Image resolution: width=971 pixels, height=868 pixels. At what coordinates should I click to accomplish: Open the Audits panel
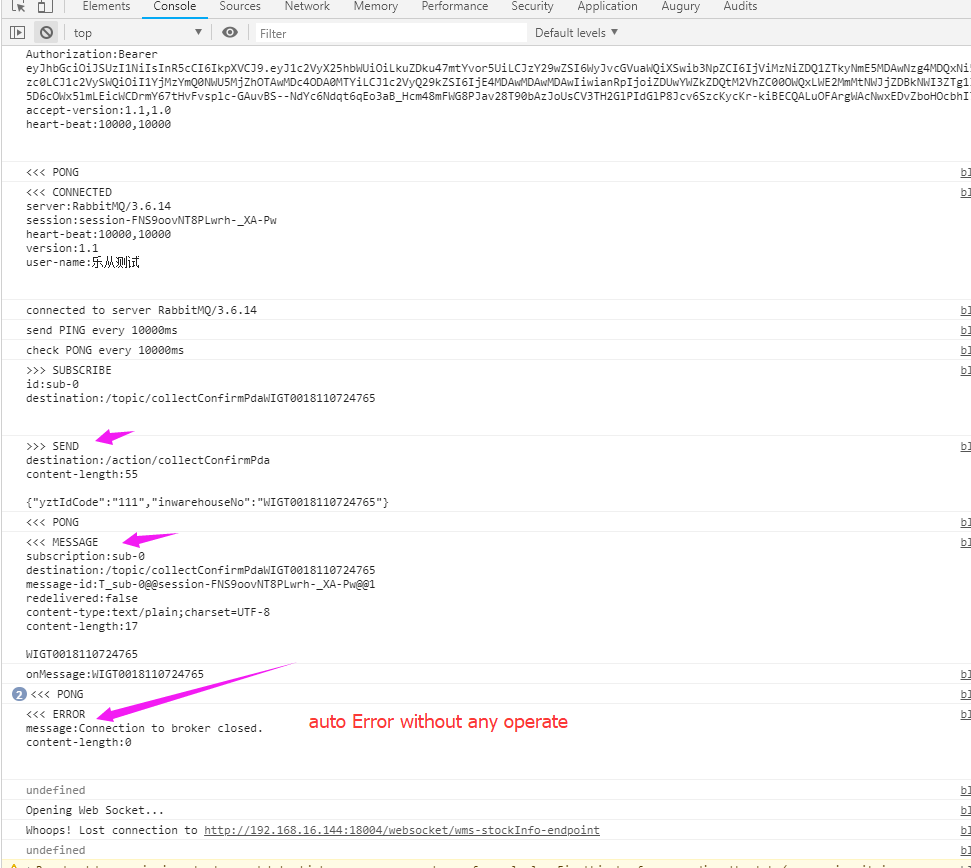pos(740,7)
